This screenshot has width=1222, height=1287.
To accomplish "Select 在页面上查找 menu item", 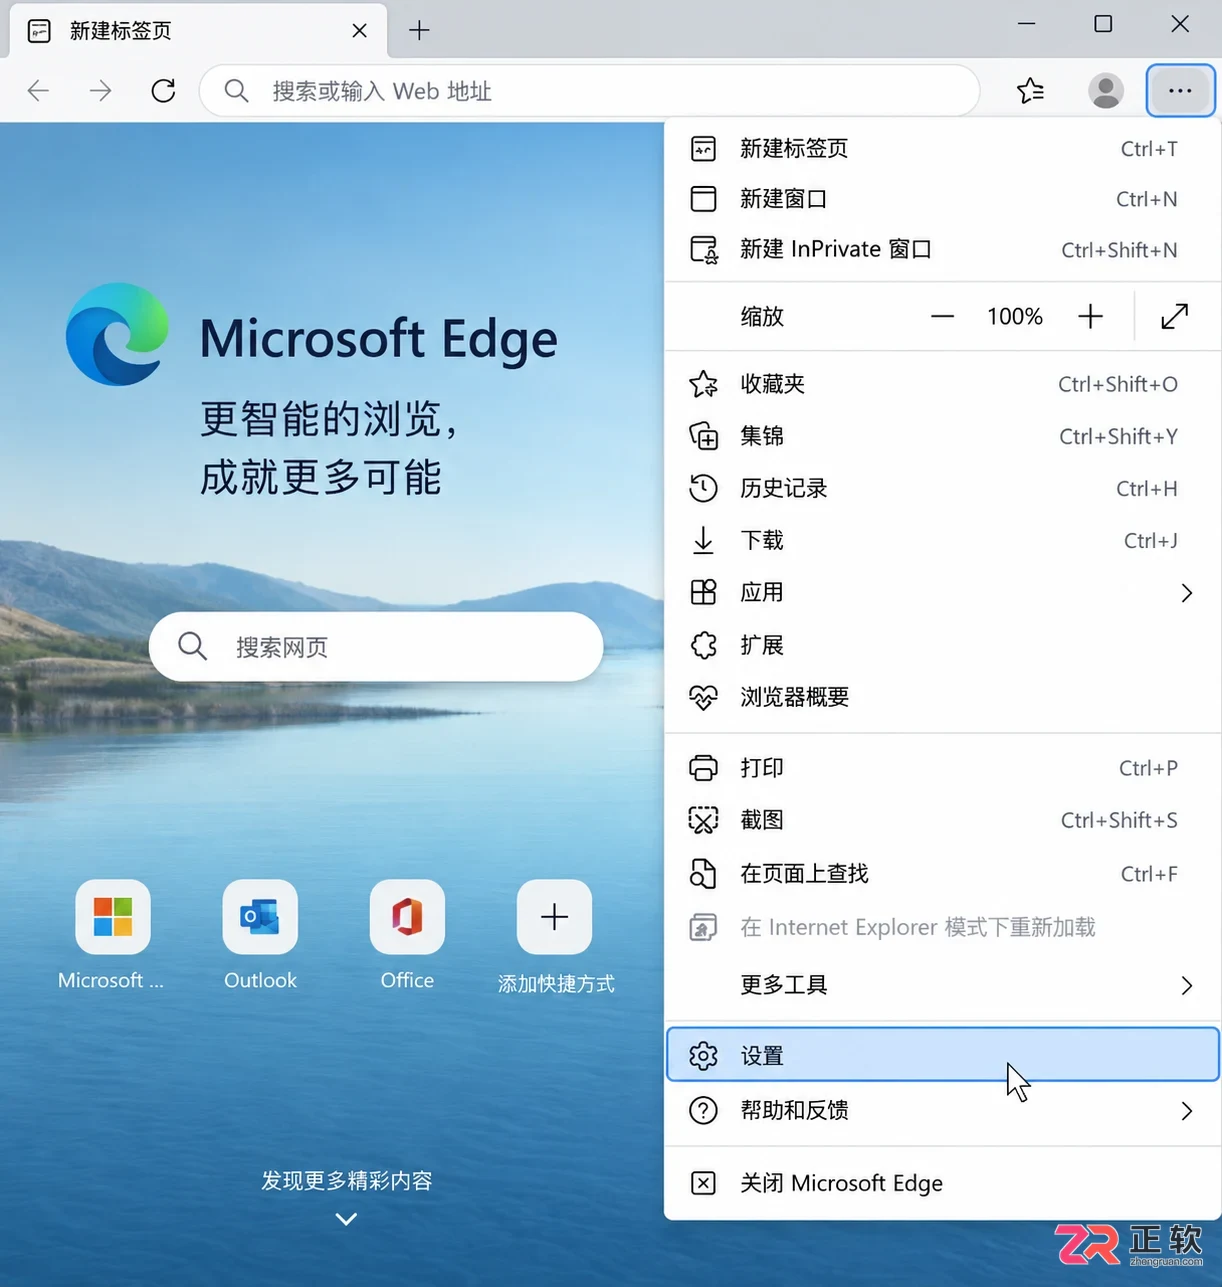I will (x=942, y=874).
